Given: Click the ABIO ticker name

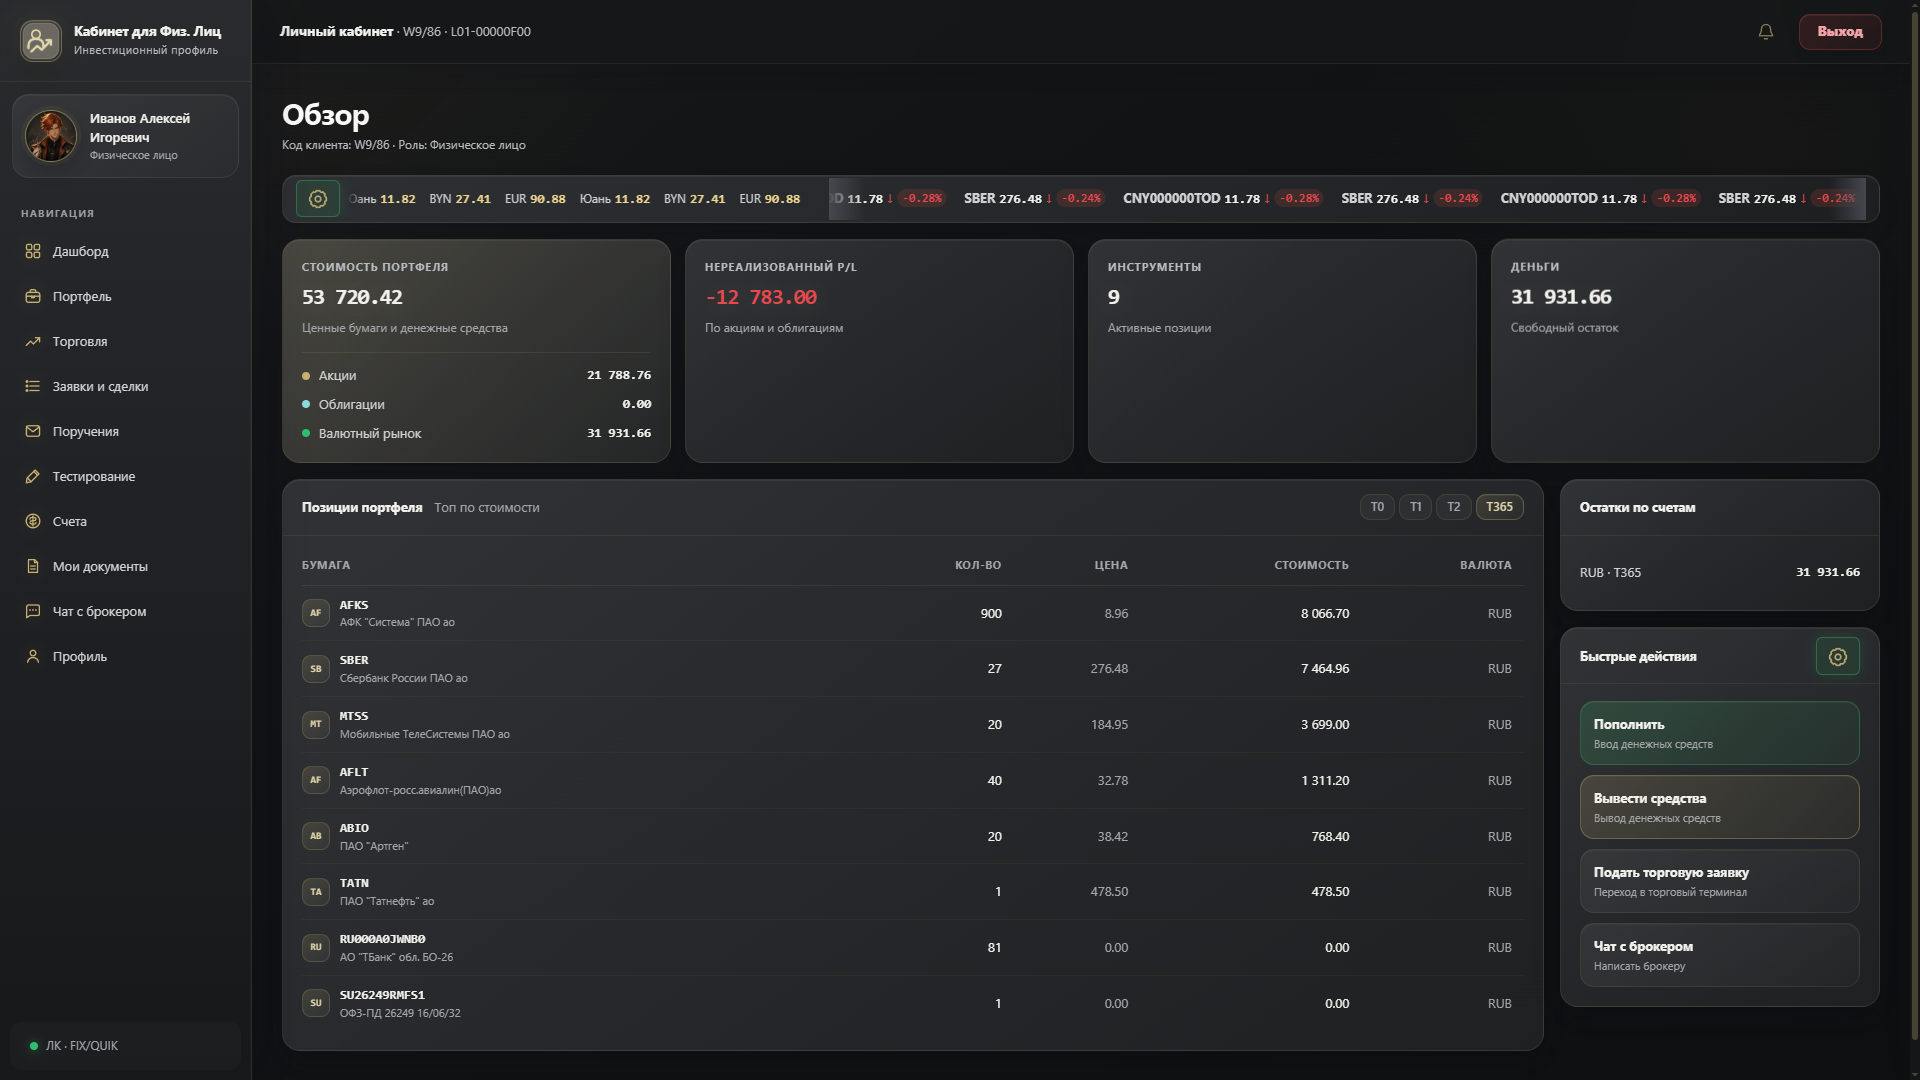Looking at the screenshot, I should tap(354, 828).
